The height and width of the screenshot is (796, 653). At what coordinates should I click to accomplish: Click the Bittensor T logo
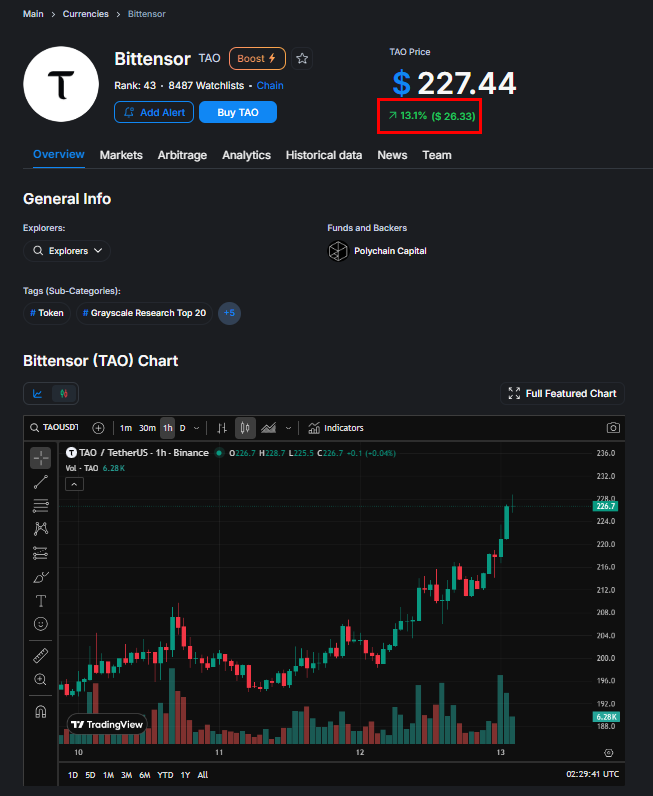tap(61, 84)
